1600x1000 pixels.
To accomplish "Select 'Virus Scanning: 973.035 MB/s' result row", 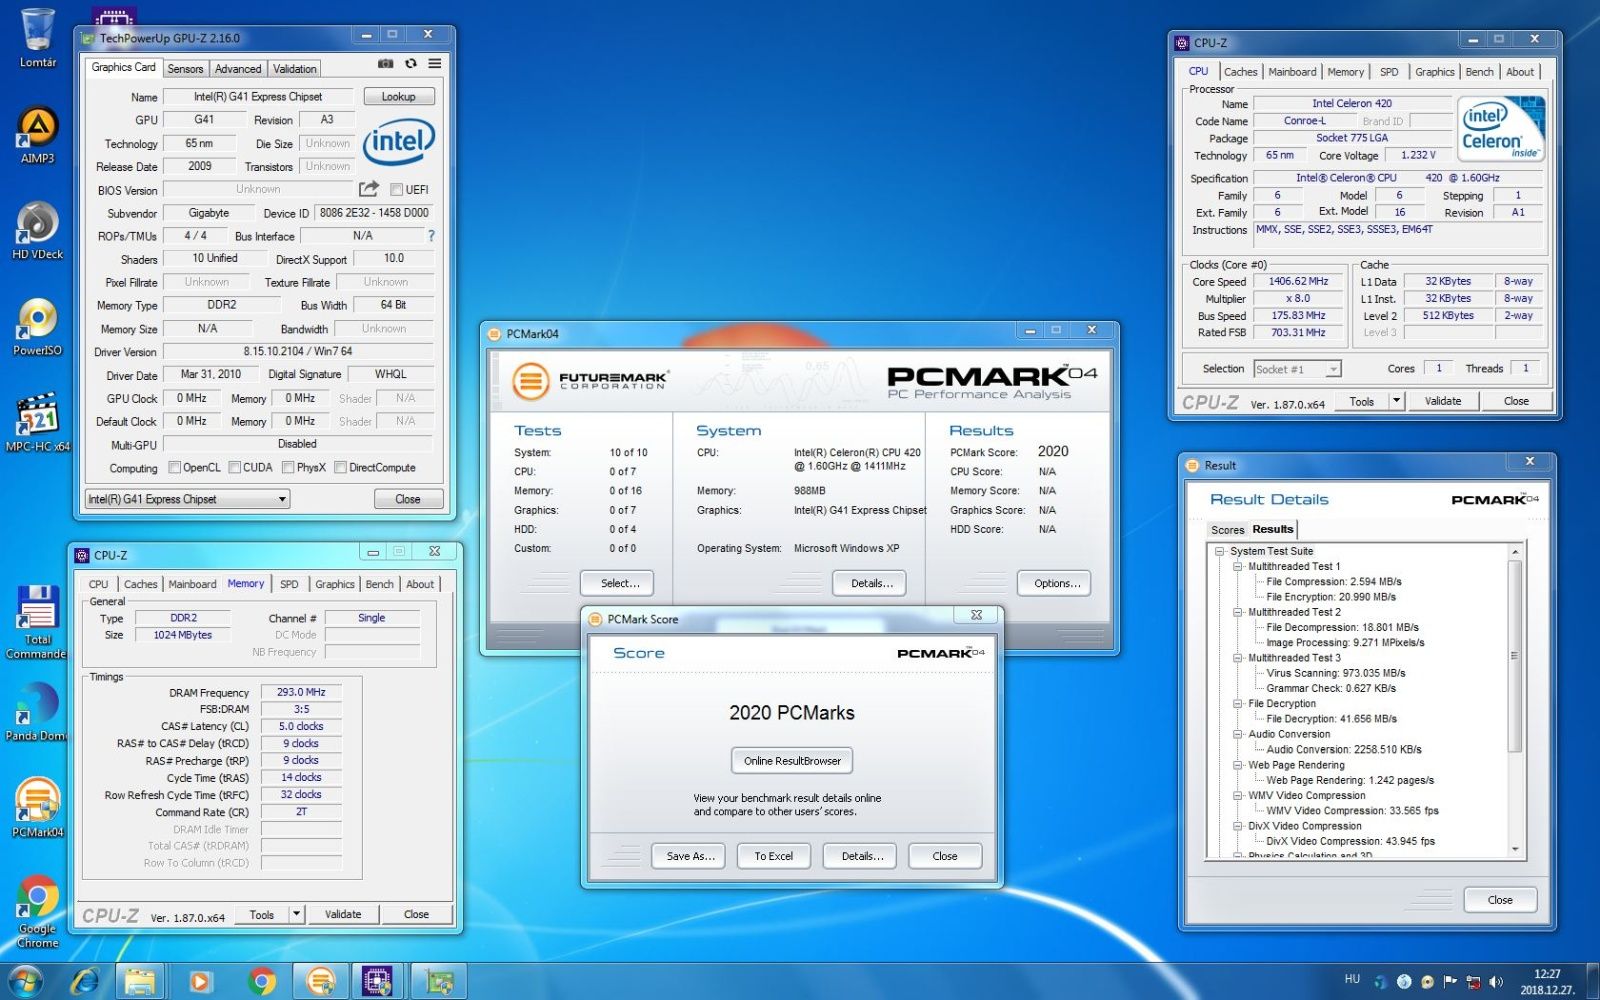I will click(x=1335, y=673).
